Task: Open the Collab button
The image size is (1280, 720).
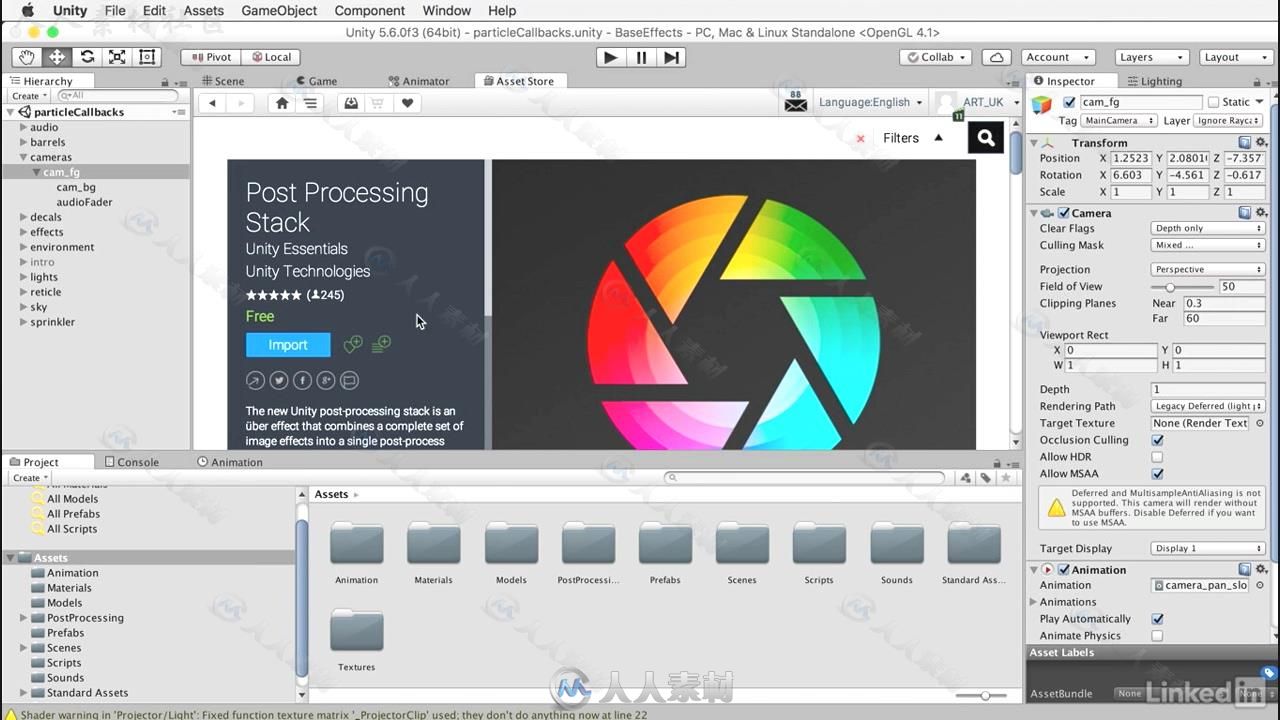Action: [x=936, y=57]
